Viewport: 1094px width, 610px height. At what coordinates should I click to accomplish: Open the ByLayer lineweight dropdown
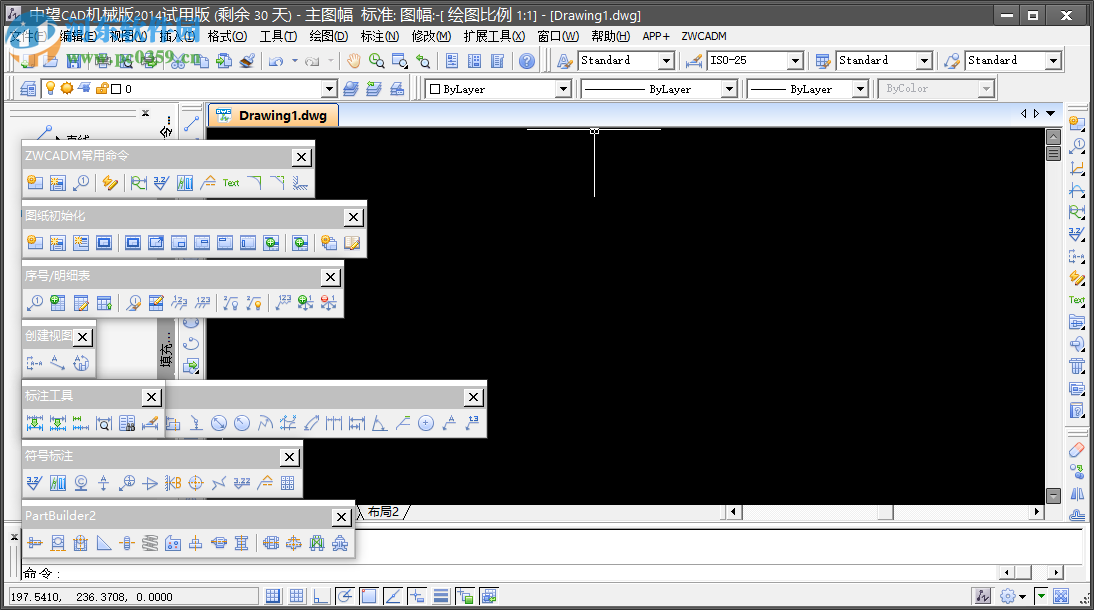click(x=860, y=89)
